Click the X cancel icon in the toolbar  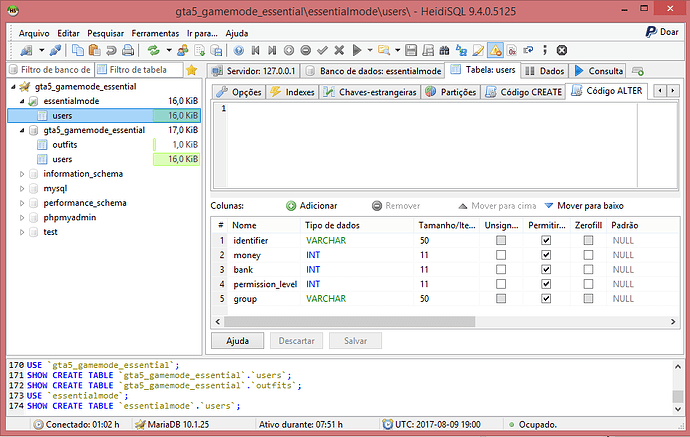pyautogui.click(x=339, y=50)
